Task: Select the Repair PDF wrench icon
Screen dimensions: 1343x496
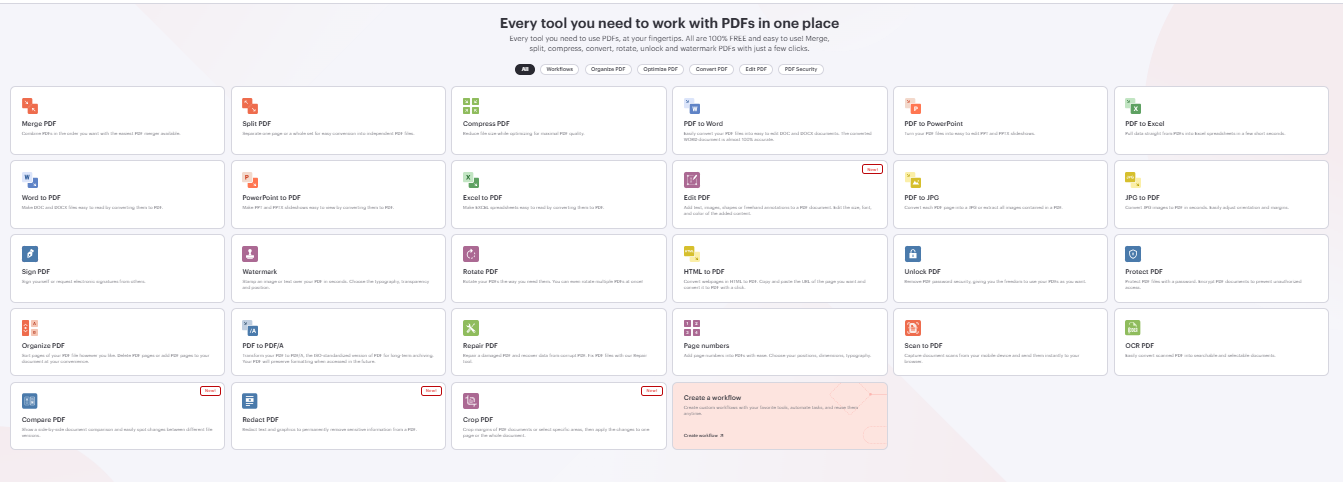Action: tap(471, 327)
